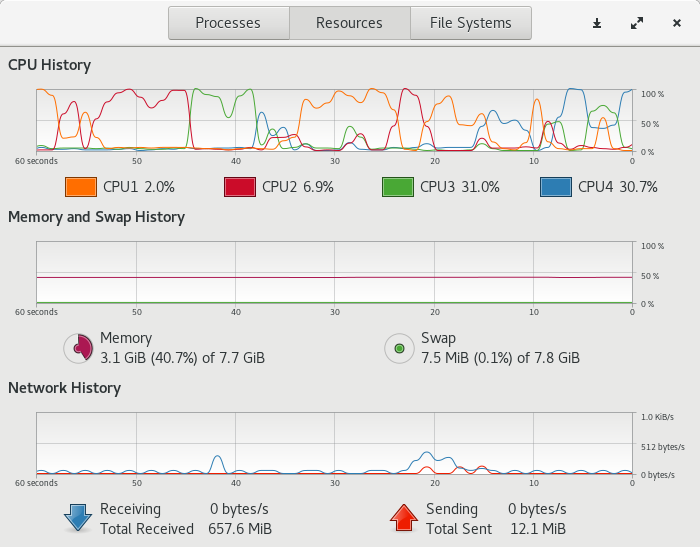Click the Total Received label
The image size is (700, 547).
pyautogui.click(x=147, y=529)
